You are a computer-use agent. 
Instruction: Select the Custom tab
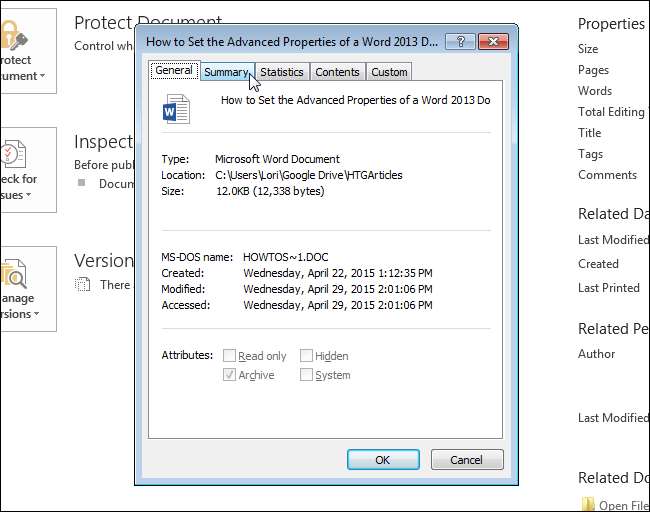(x=389, y=72)
